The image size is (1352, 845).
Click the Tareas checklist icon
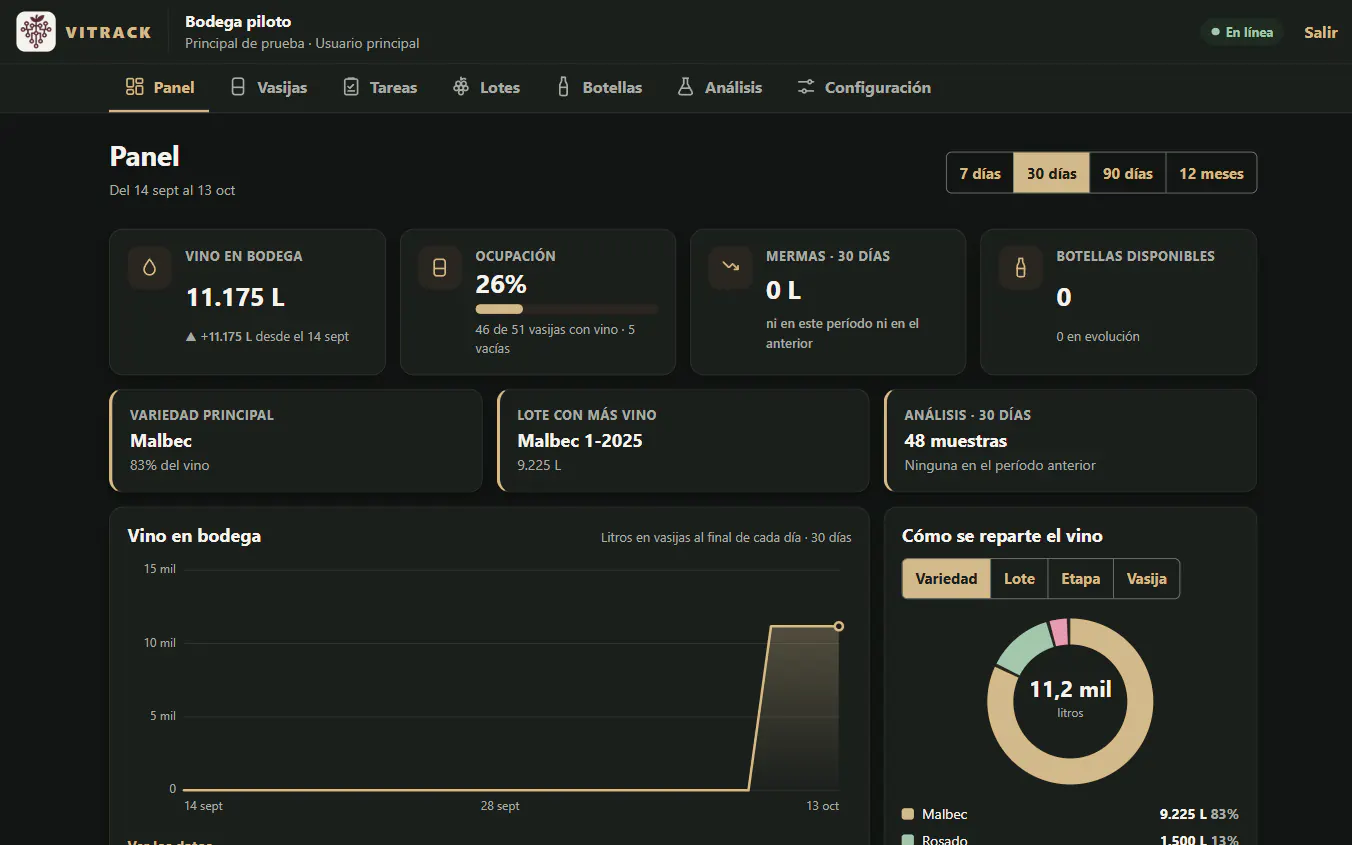click(x=351, y=87)
